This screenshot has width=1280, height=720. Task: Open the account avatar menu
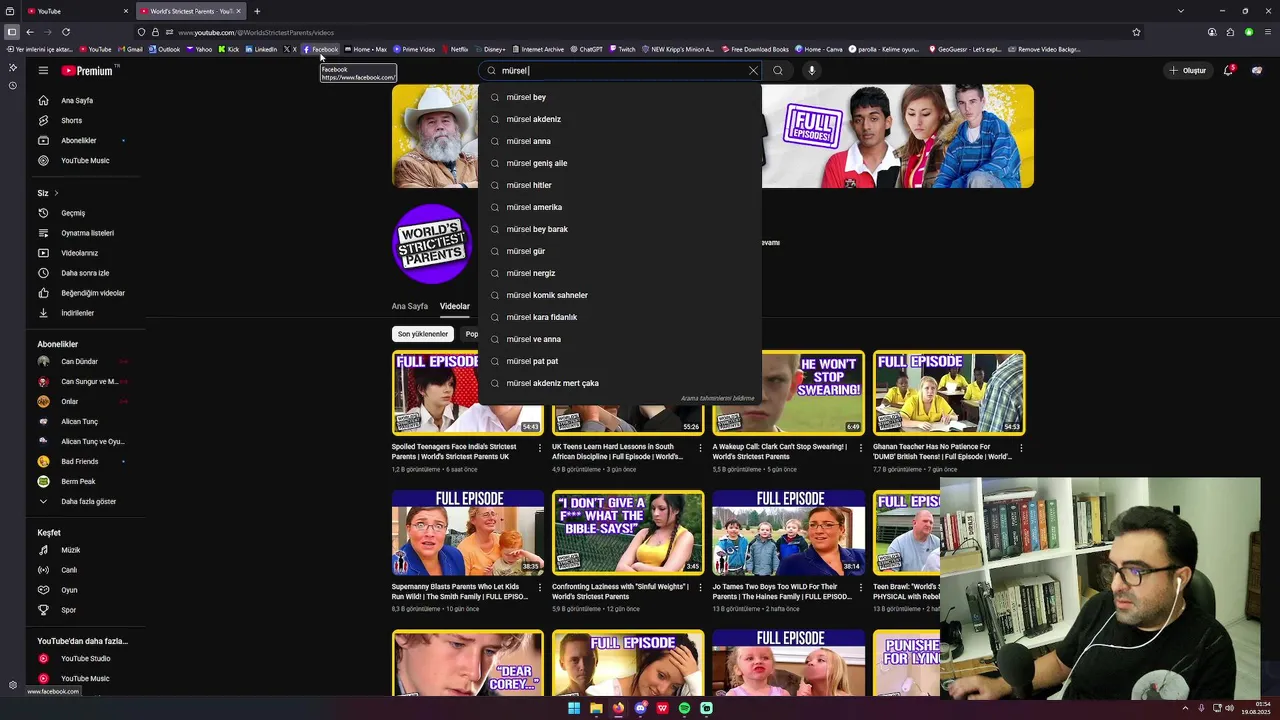point(1257,70)
